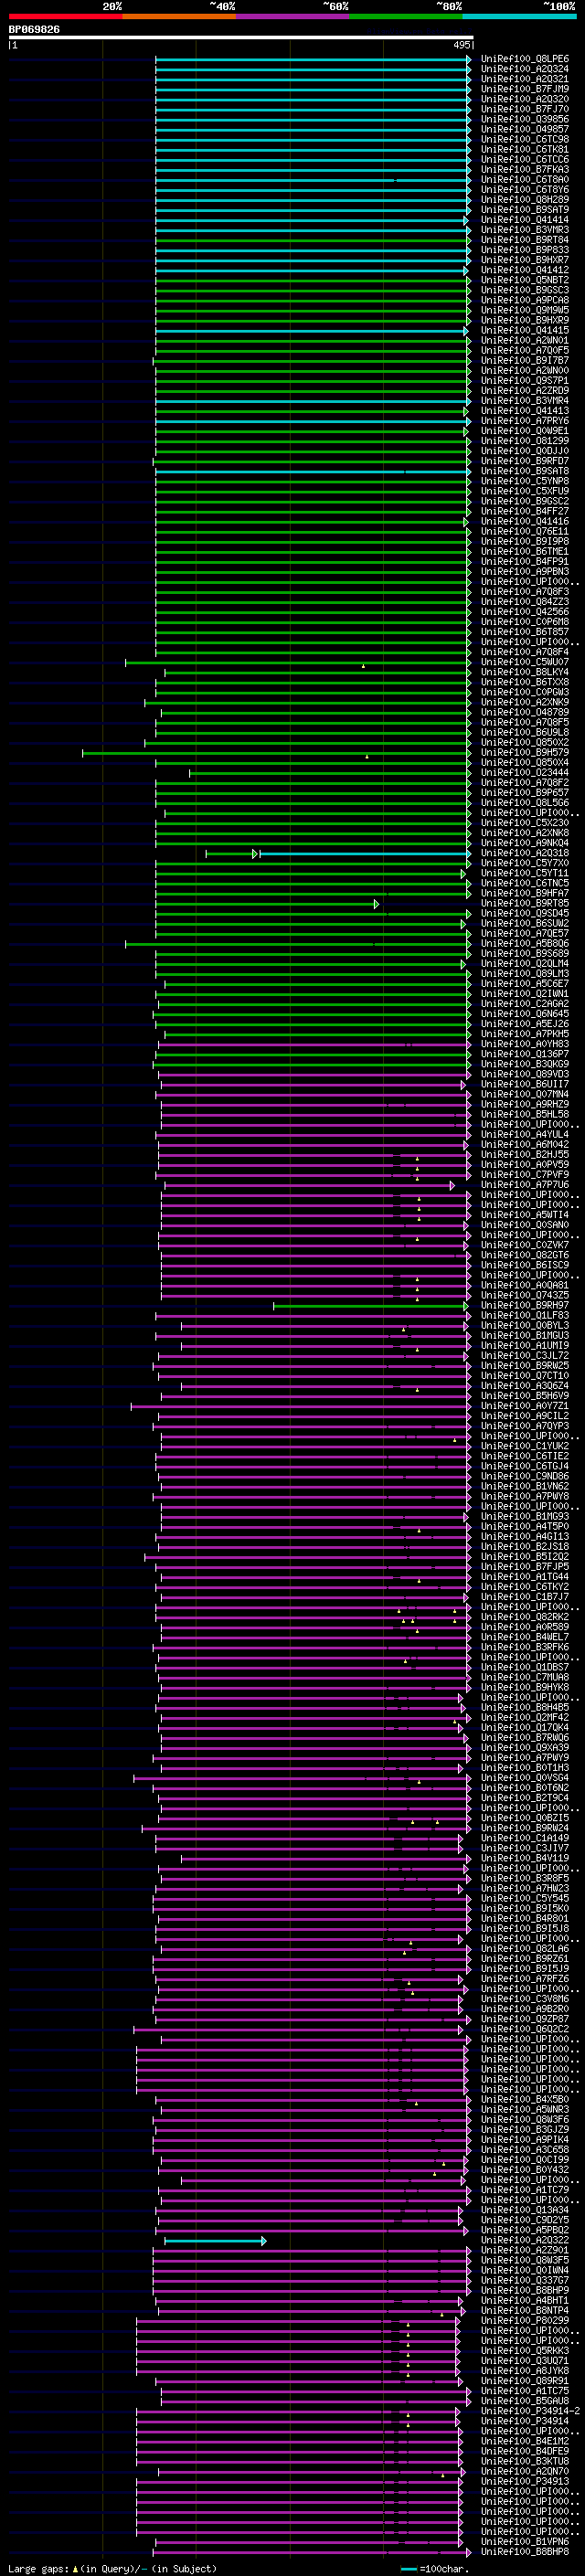Open hit UniRef100_B6UII7
The image size is (585, 2576).
525,1084
